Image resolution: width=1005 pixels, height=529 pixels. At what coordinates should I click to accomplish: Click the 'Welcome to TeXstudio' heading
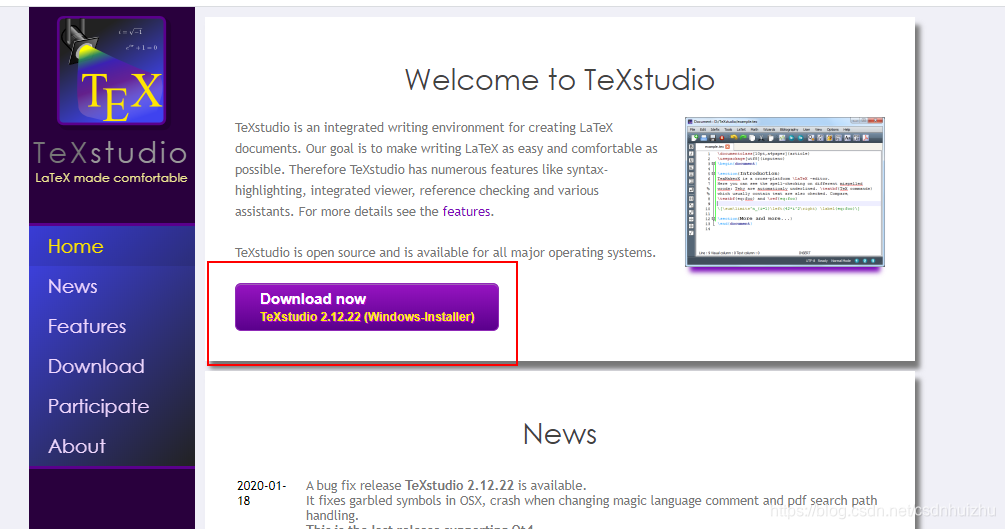[560, 80]
